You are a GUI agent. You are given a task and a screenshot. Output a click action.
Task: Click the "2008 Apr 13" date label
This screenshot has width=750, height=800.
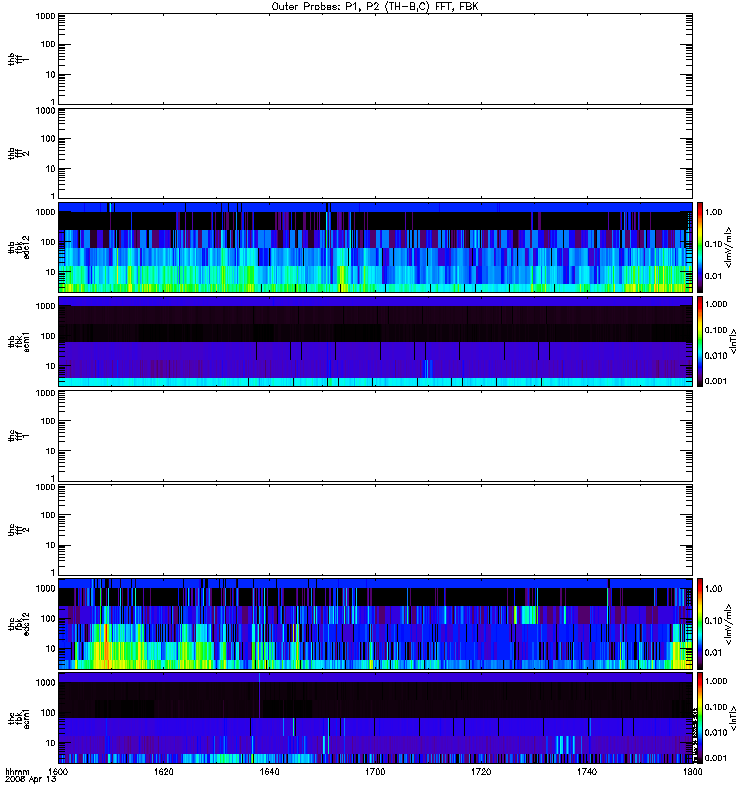tap(31, 780)
